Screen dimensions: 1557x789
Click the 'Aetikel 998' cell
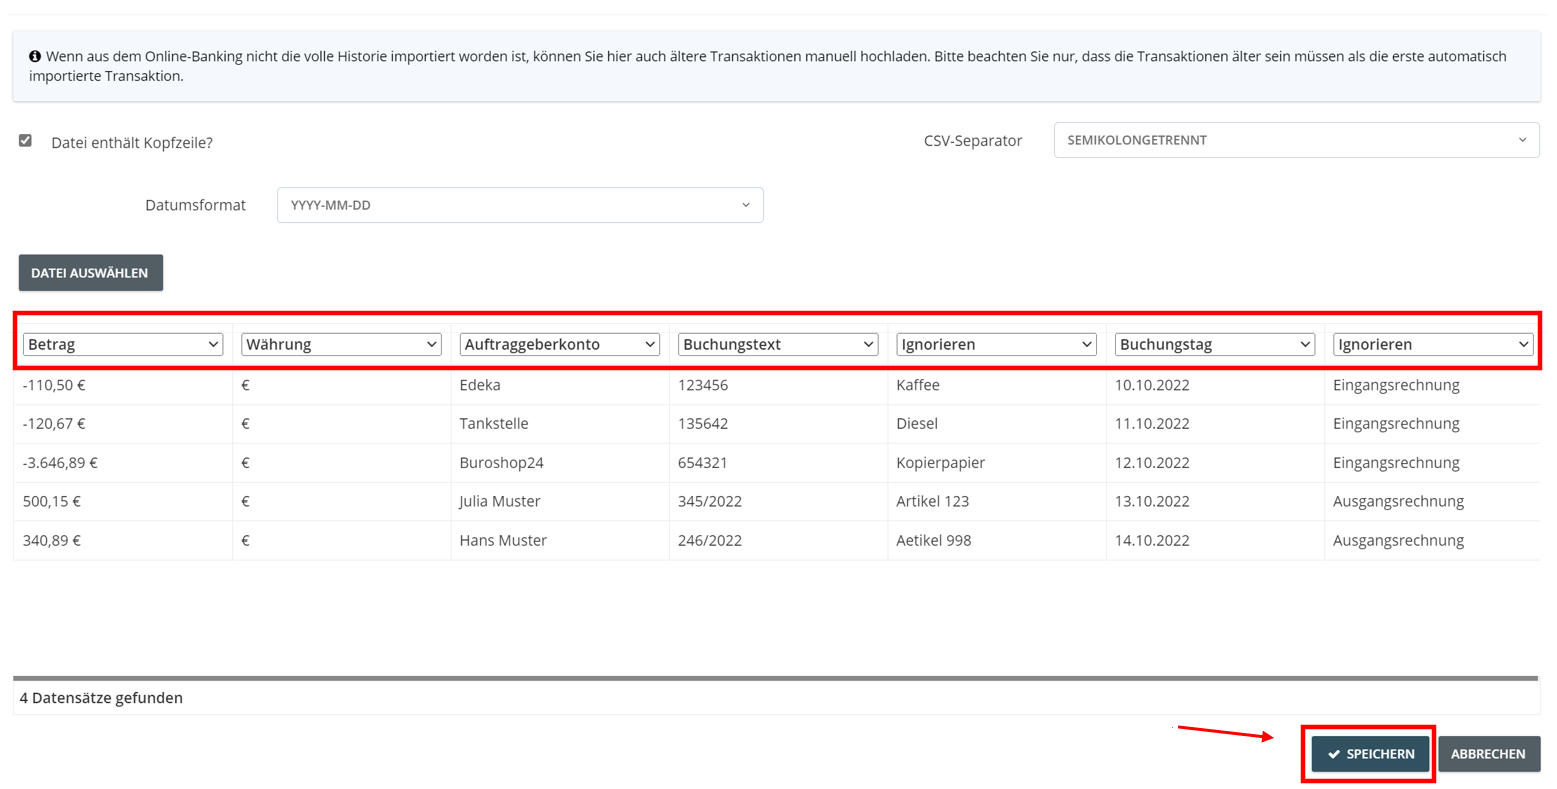(997, 540)
